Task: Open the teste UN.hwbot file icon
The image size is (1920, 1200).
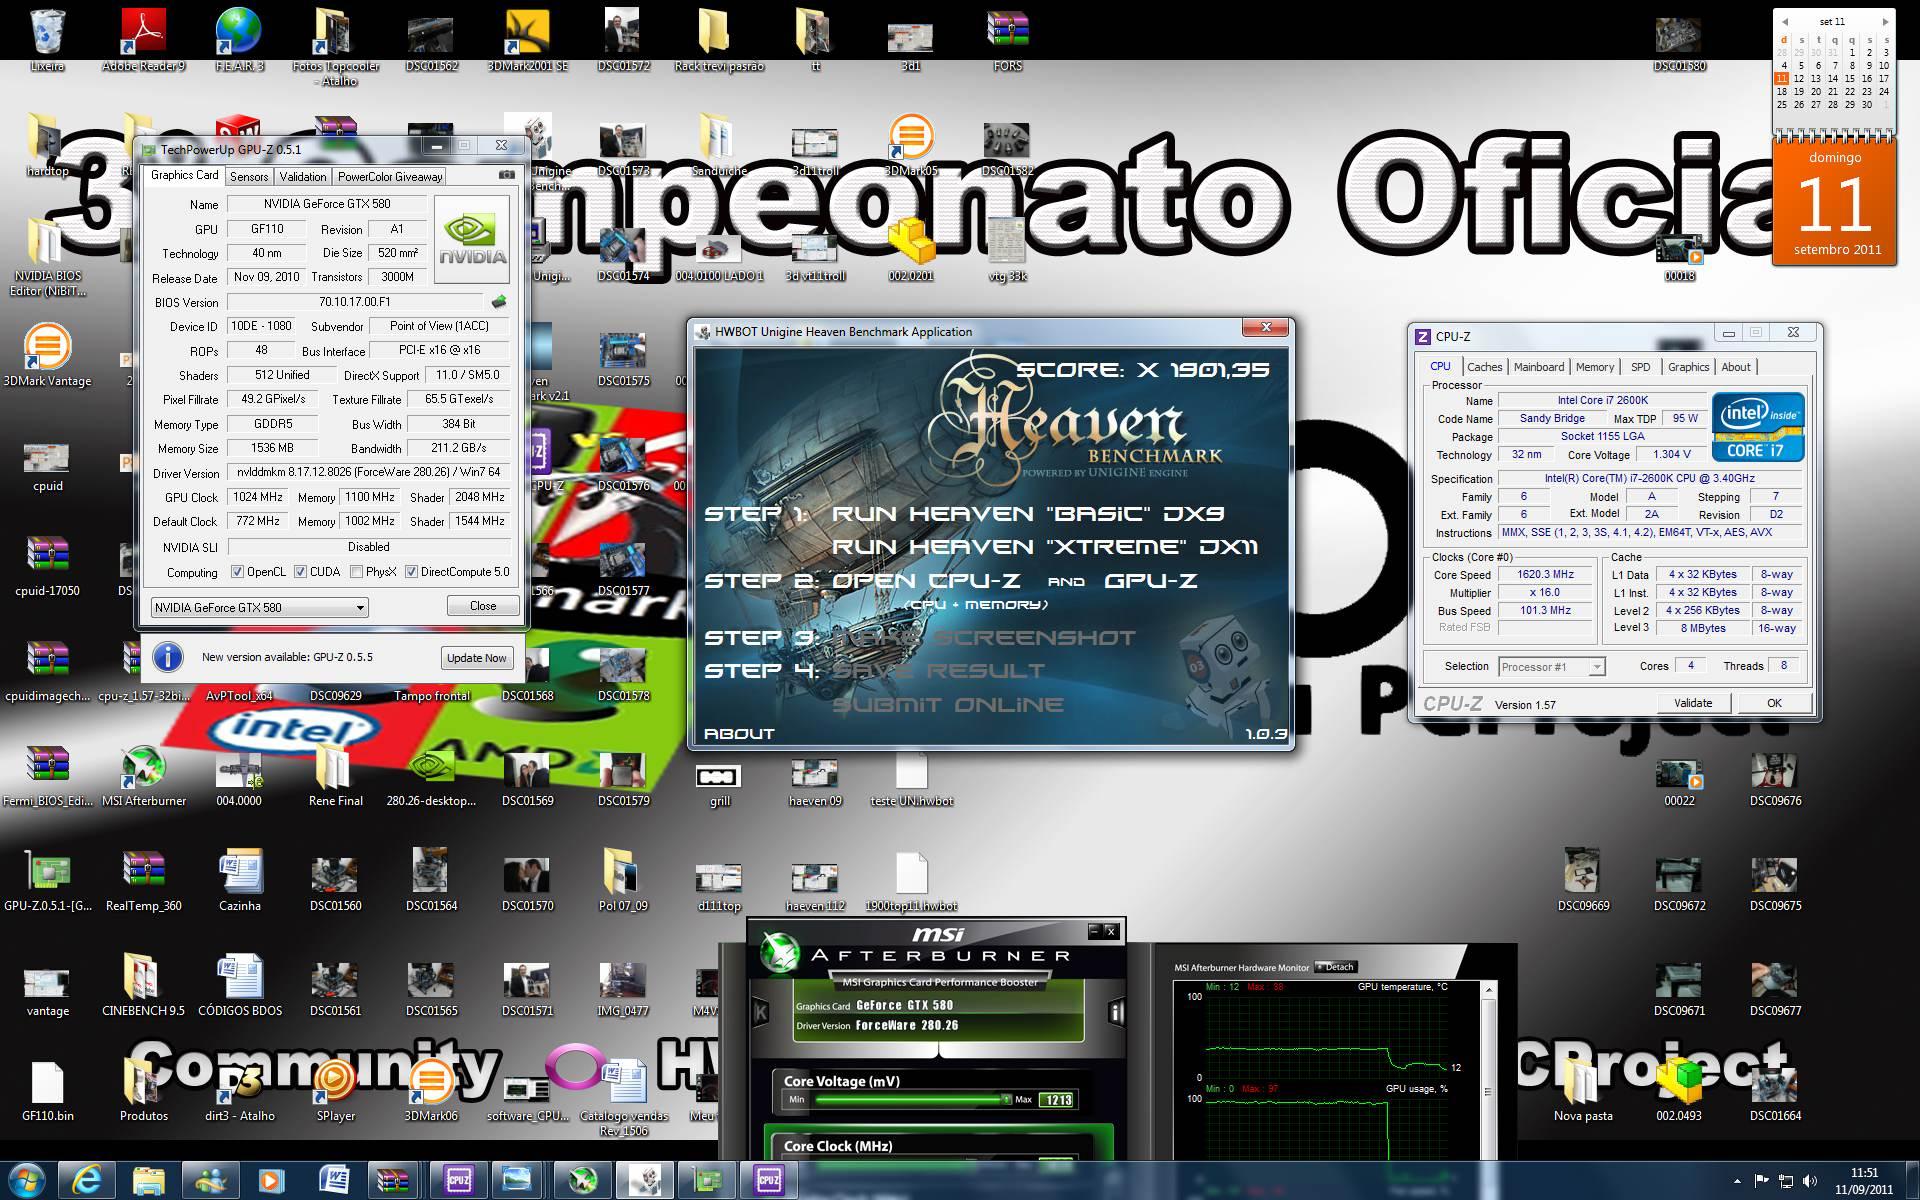Action: [x=911, y=780]
